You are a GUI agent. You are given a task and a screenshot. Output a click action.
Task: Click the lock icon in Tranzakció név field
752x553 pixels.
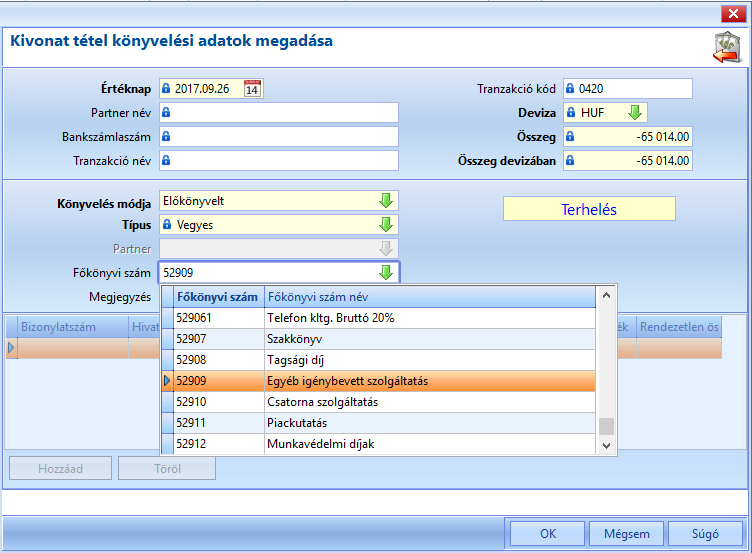click(x=166, y=160)
